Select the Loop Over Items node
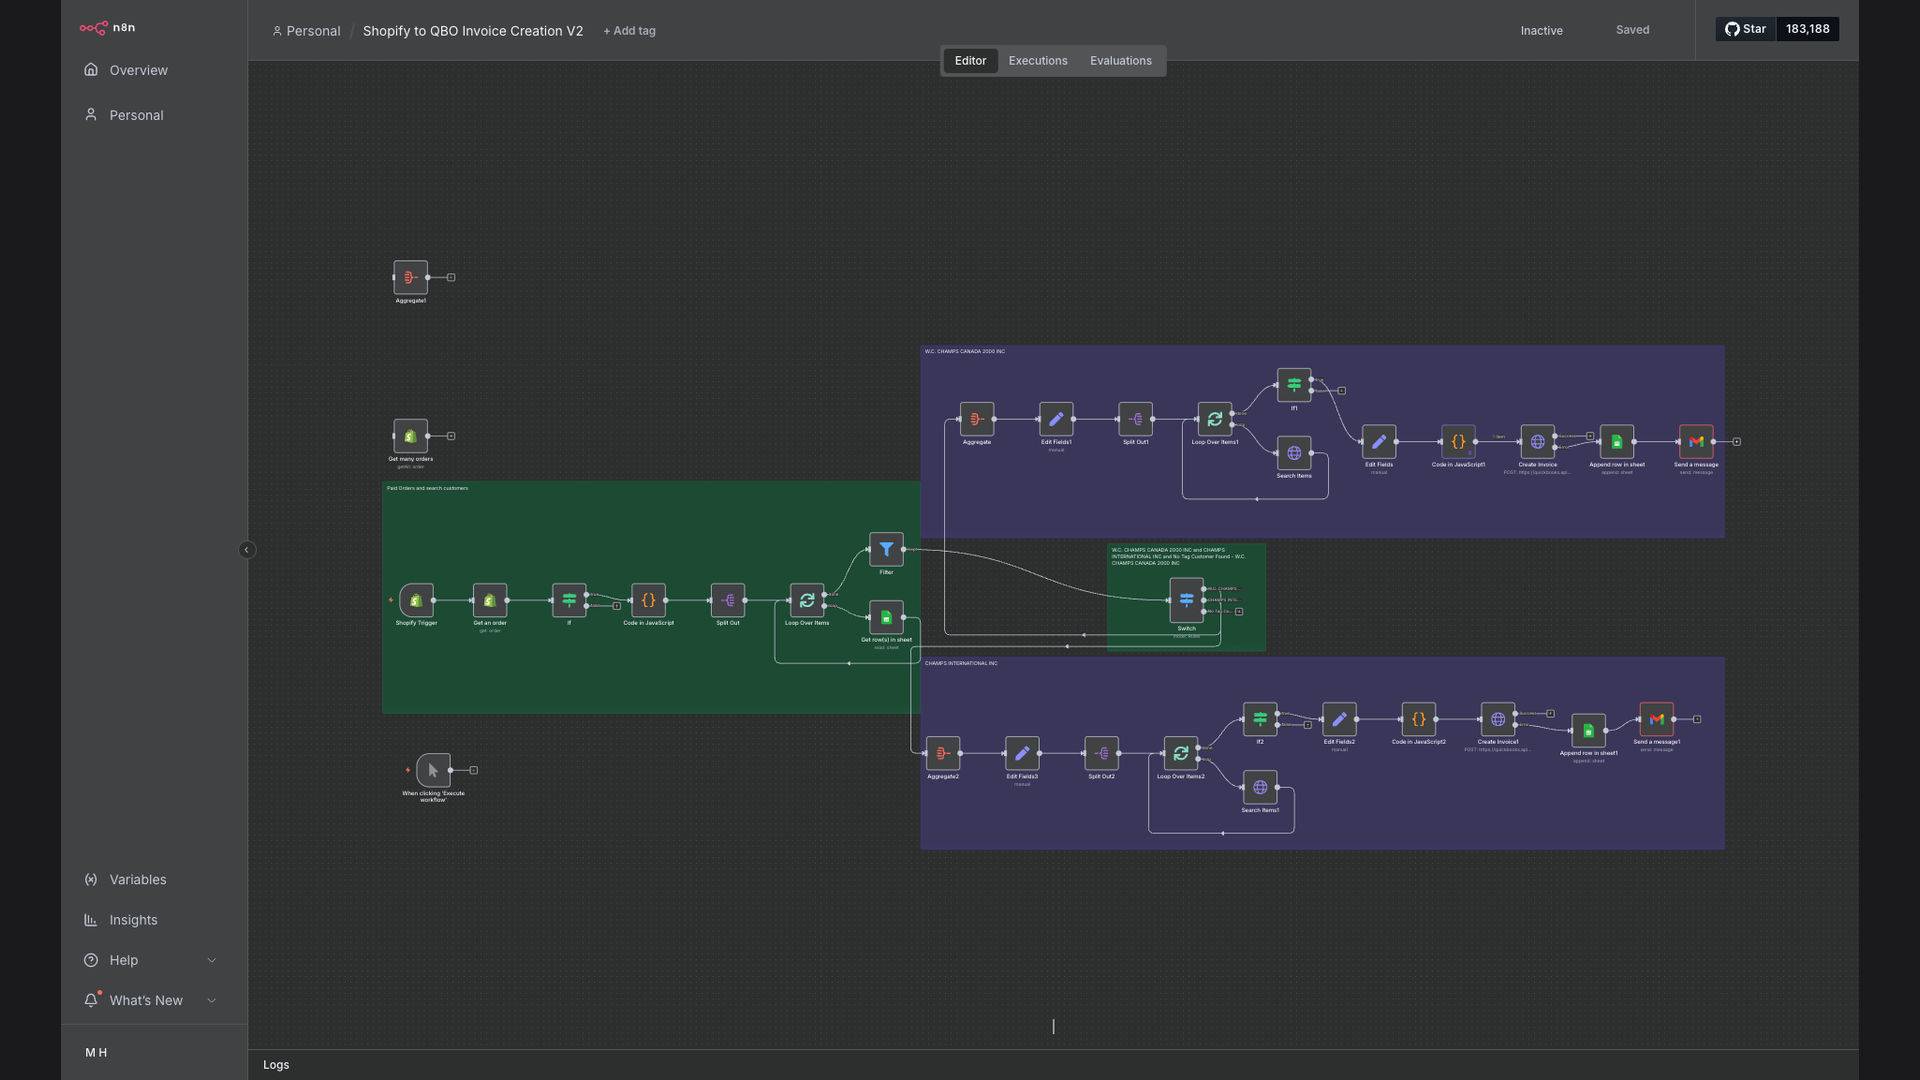The width and height of the screenshot is (1920, 1080). click(x=807, y=600)
